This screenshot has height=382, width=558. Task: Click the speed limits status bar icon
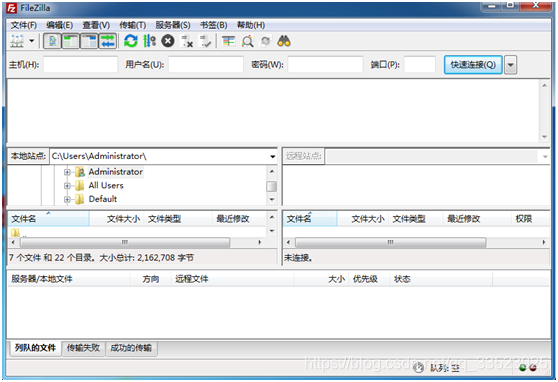[x=418, y=368]
